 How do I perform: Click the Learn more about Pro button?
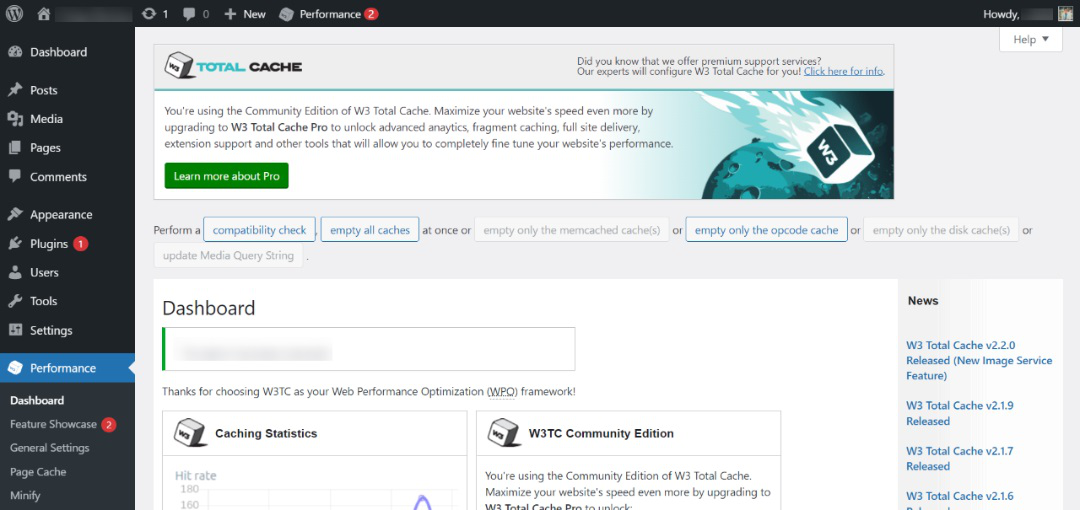point(227,176)
